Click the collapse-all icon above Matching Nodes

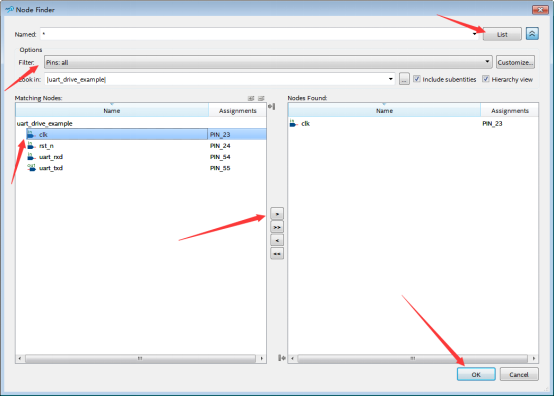click(x=261, y=98)
